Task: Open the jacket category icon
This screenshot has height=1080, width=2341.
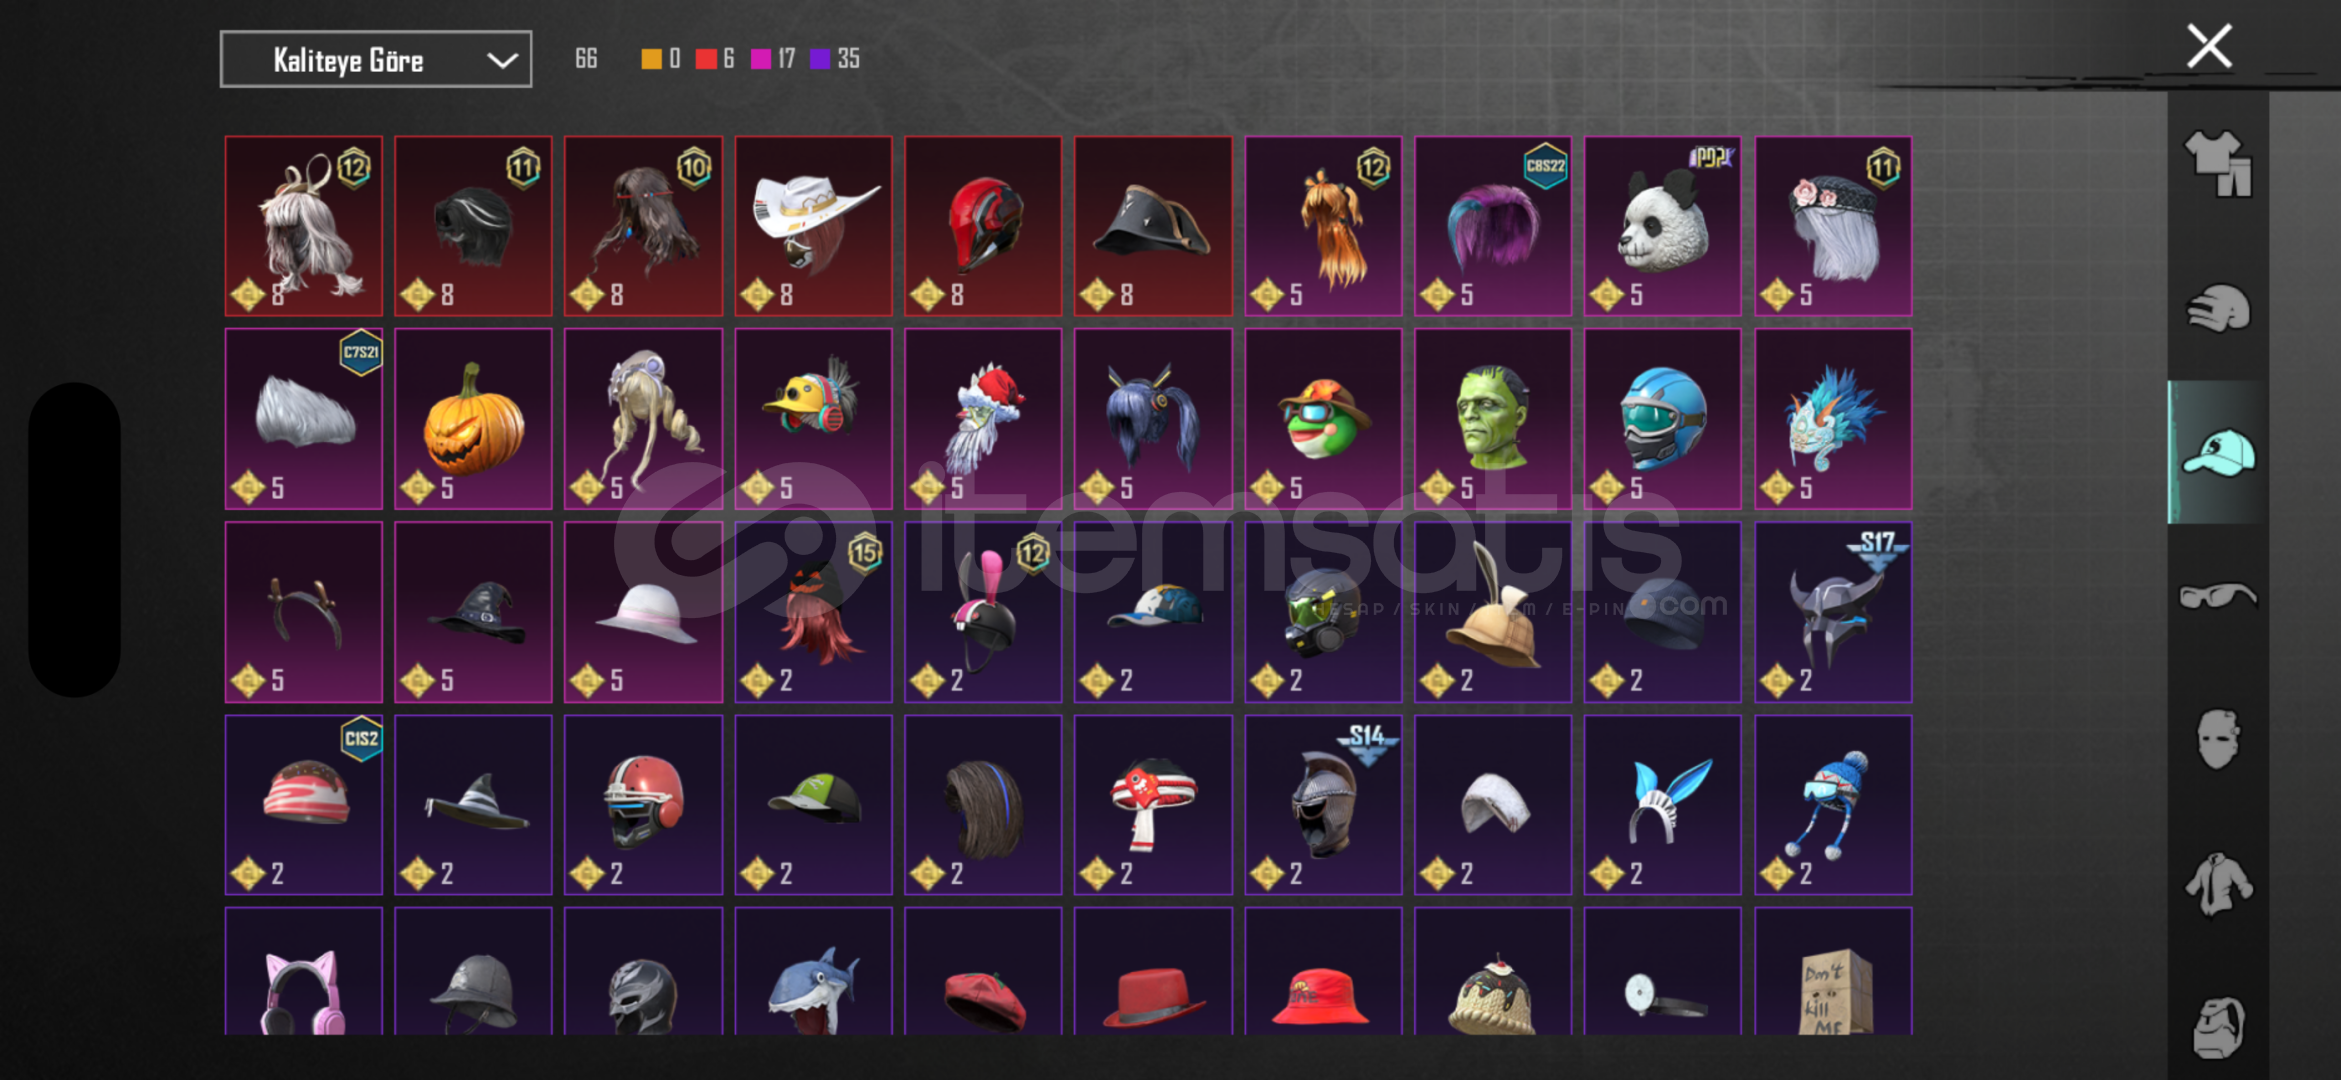Action: click(2218, 884)
